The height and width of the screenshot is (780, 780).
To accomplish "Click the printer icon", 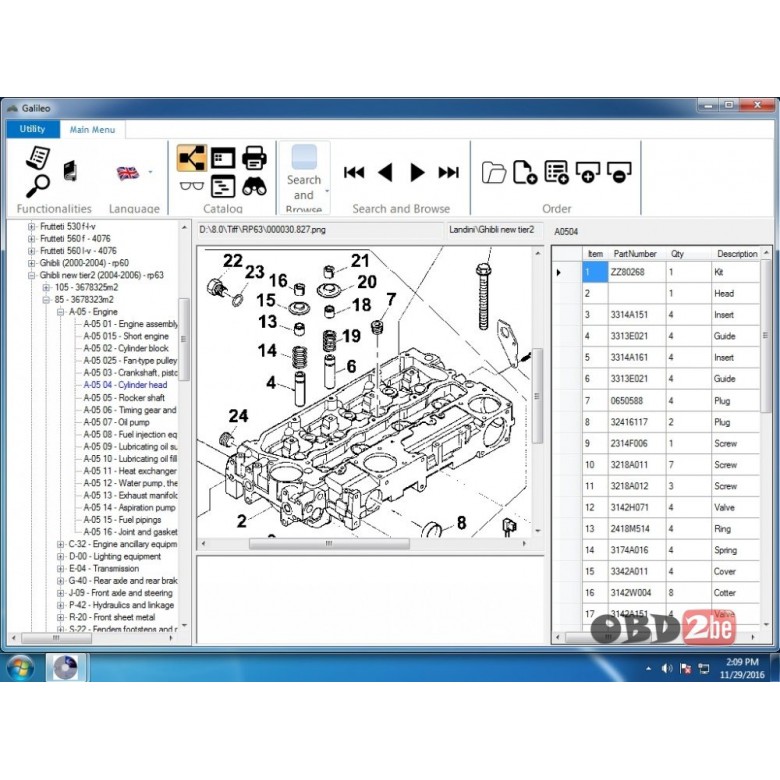I will tap(254, 158).
